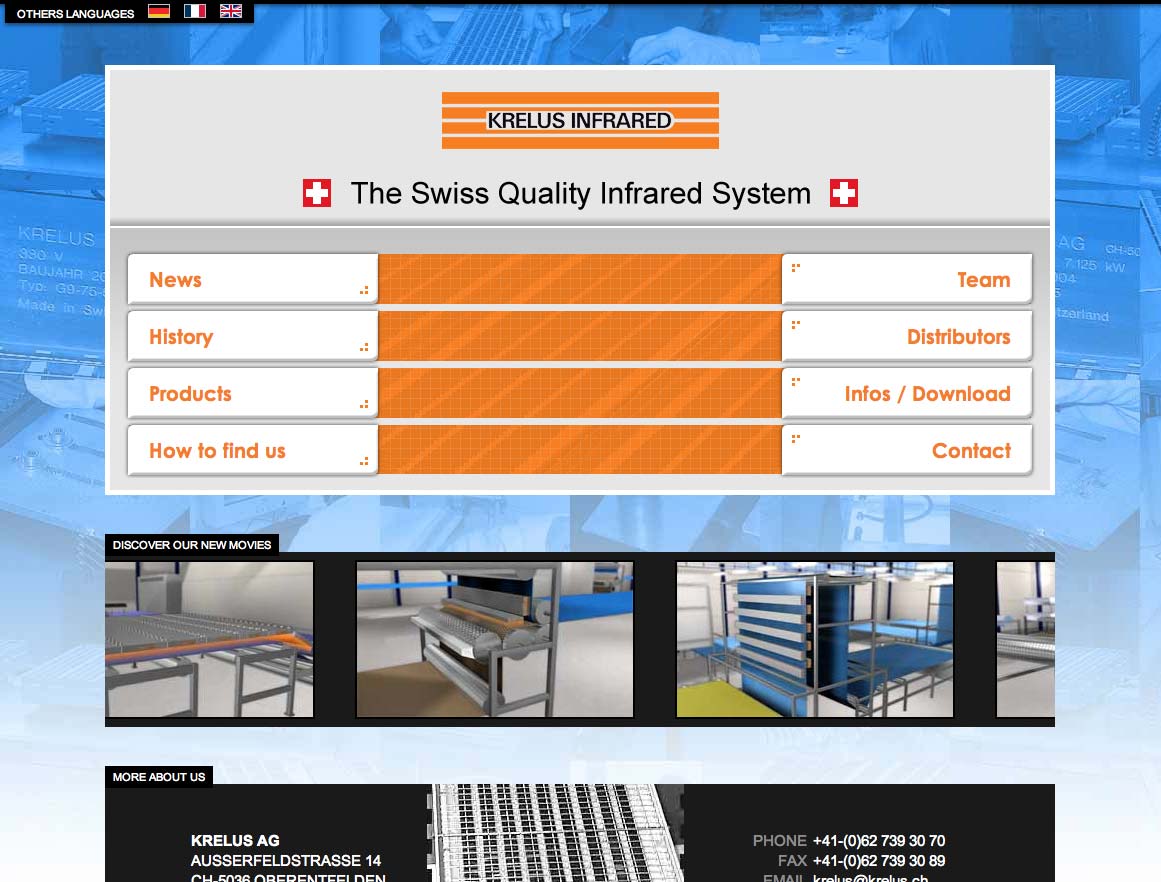The image size is (1161, 882).
Task: Click the Krelus Infrared orange logo
Action: pyautogui.click(x=580, y=120)
